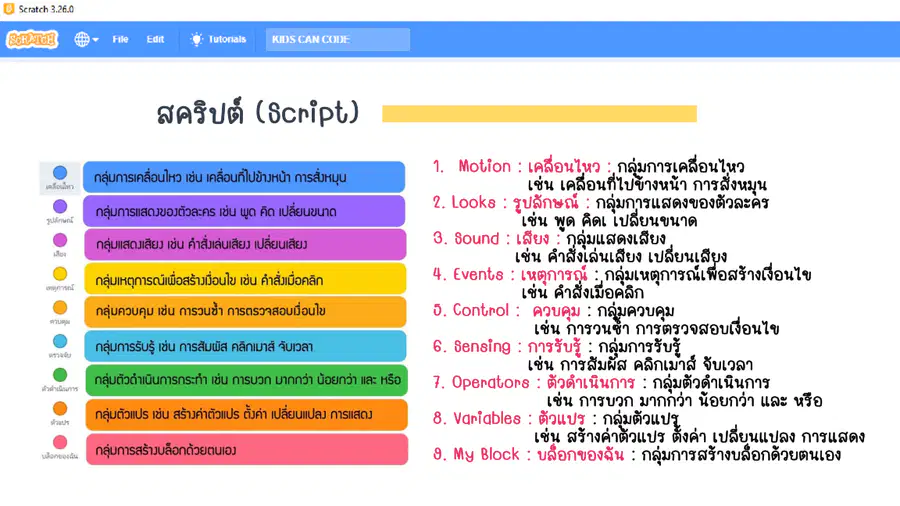Select the orange Control category circle
Viewport: 900px width, 506px height.
point(60,308)
